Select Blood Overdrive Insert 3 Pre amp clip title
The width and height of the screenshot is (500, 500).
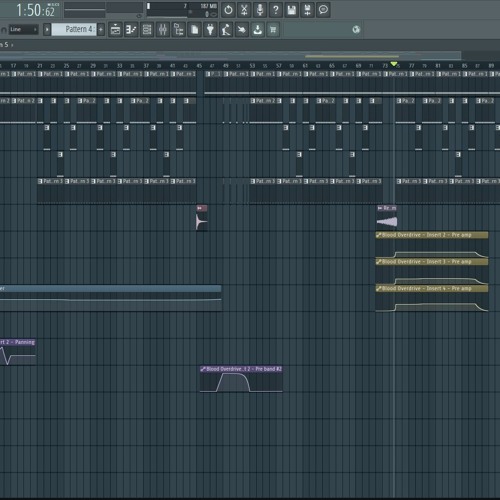[427, 262]
